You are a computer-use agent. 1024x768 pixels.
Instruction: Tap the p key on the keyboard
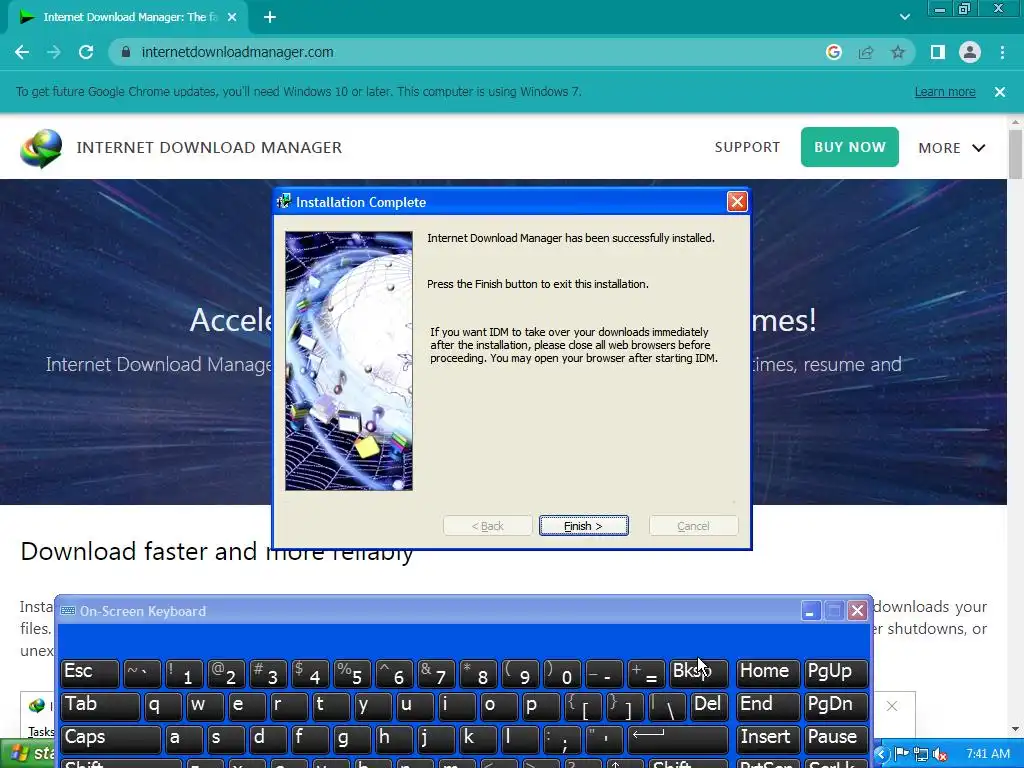(x=541, y=706)
